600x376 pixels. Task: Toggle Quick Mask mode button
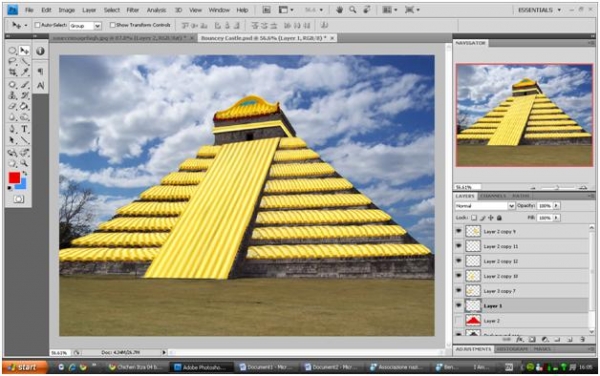click(x=18, y=199)
